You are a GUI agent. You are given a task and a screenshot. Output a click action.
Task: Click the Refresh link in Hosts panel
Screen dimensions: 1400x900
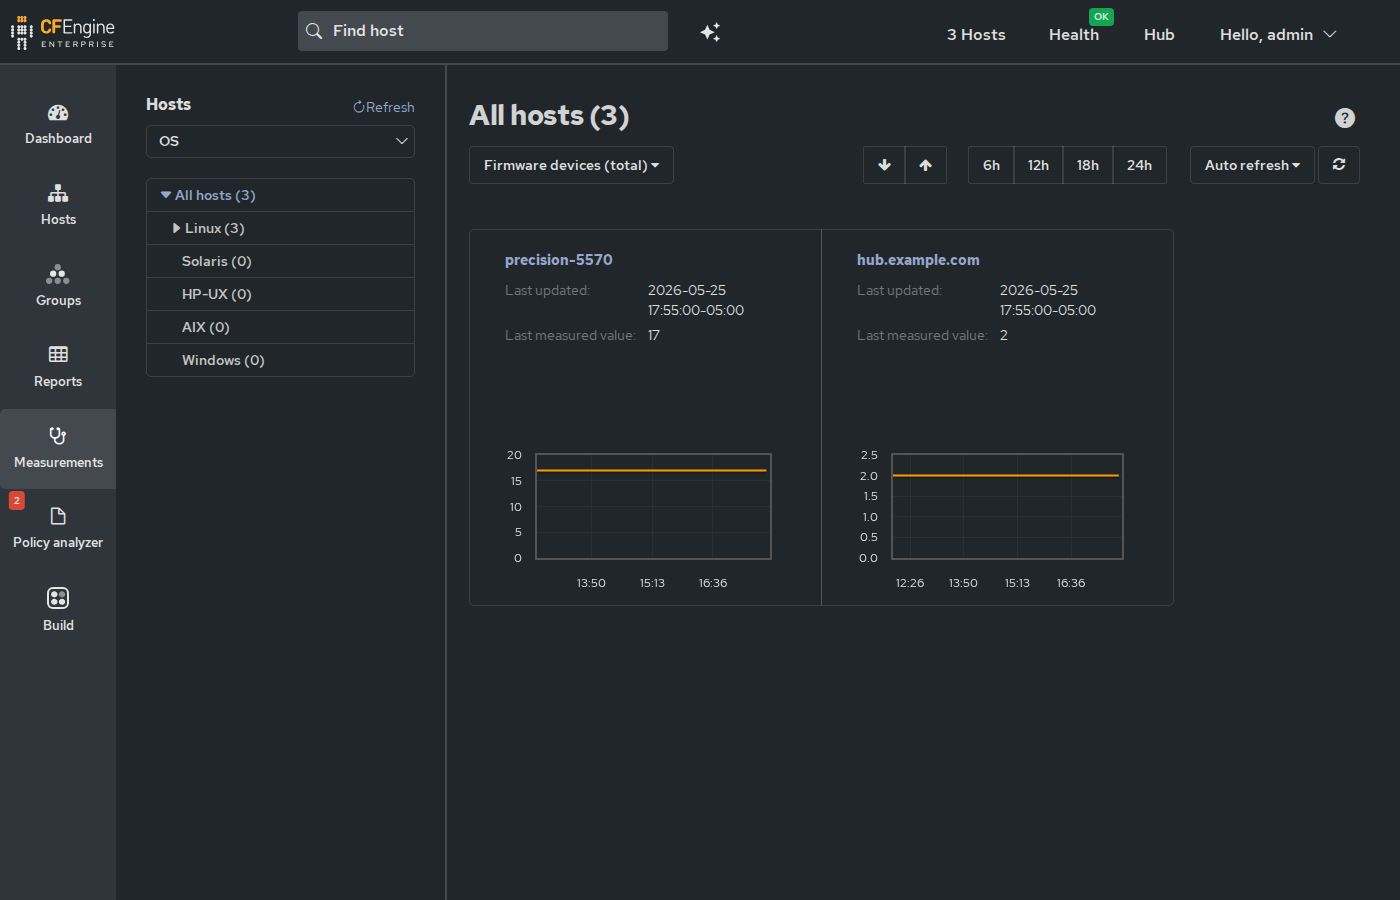(384, 107)
